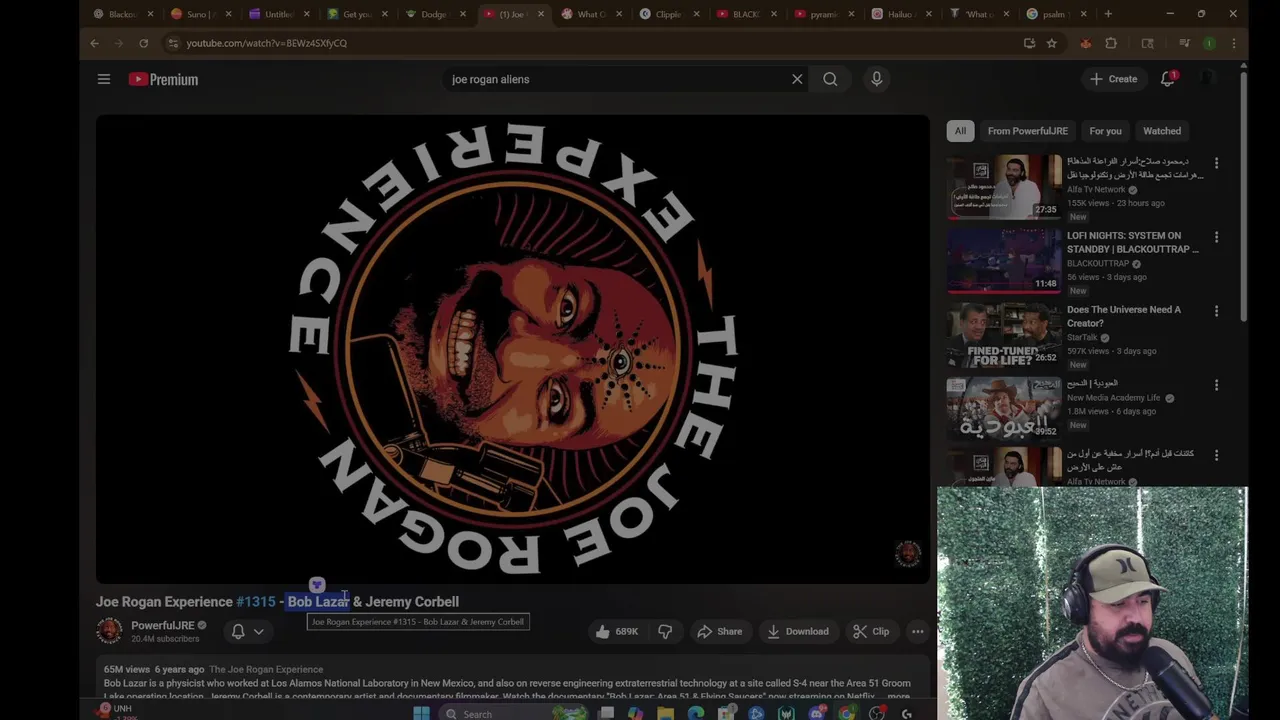Click the main video player

point(512,349)
